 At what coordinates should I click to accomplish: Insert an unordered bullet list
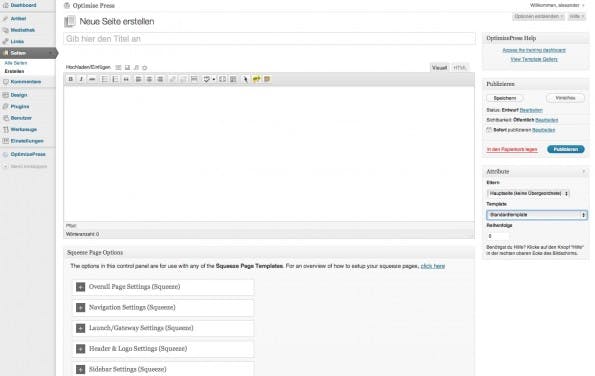[x=105, y=79]
